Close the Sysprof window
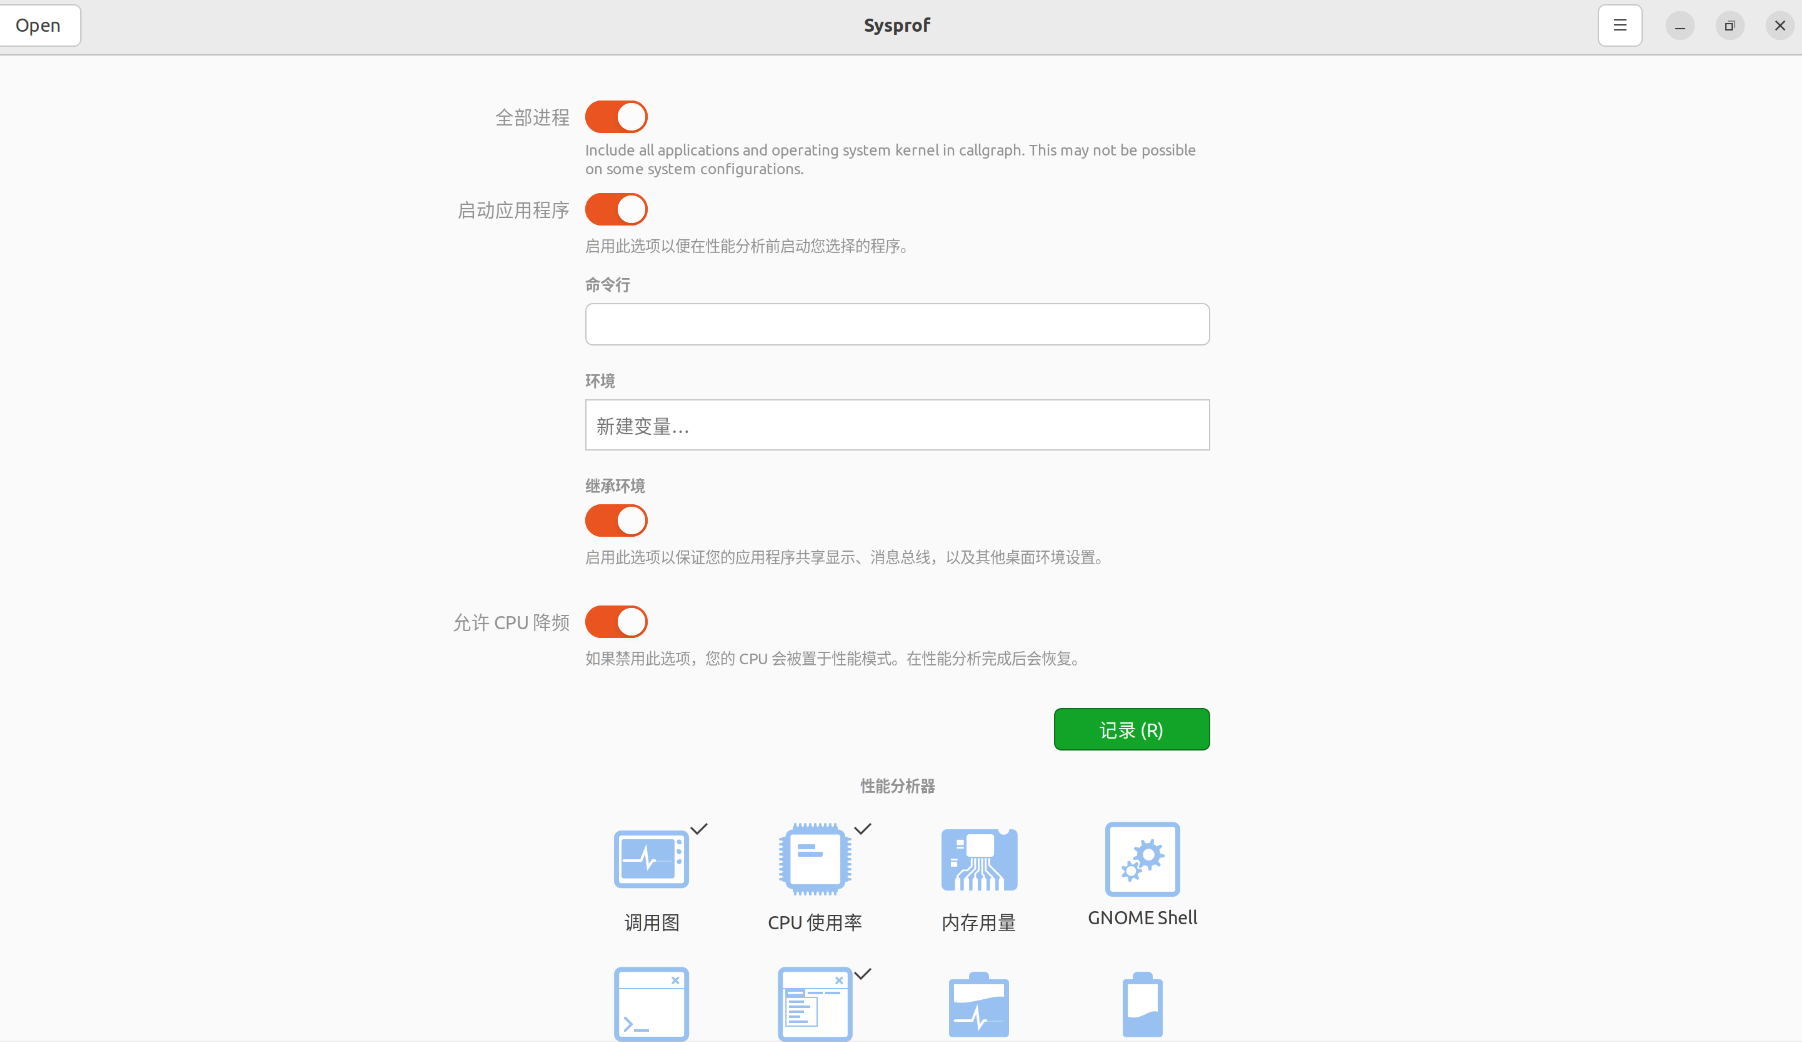This screenshot has height=1042, width=1802. click(1780, 26)
